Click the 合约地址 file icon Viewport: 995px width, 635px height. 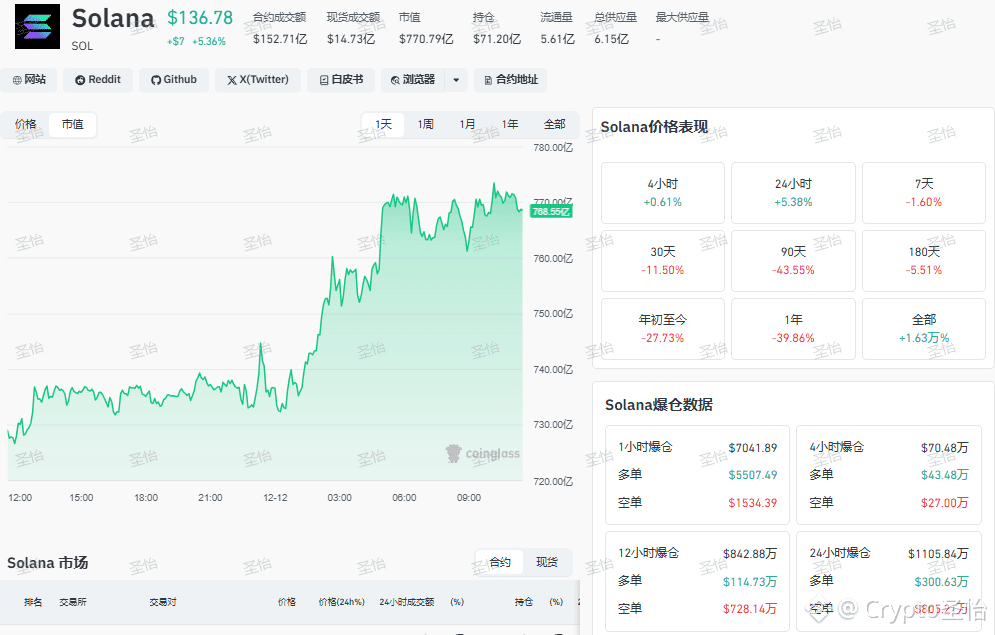488,80
